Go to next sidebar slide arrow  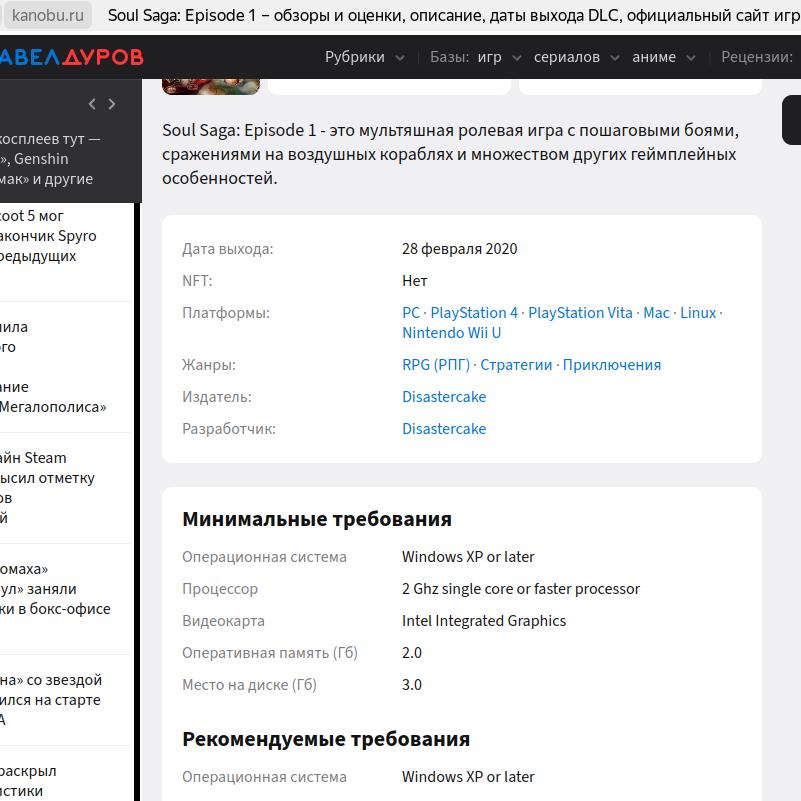pyautogui.click(x=112, y=104)
